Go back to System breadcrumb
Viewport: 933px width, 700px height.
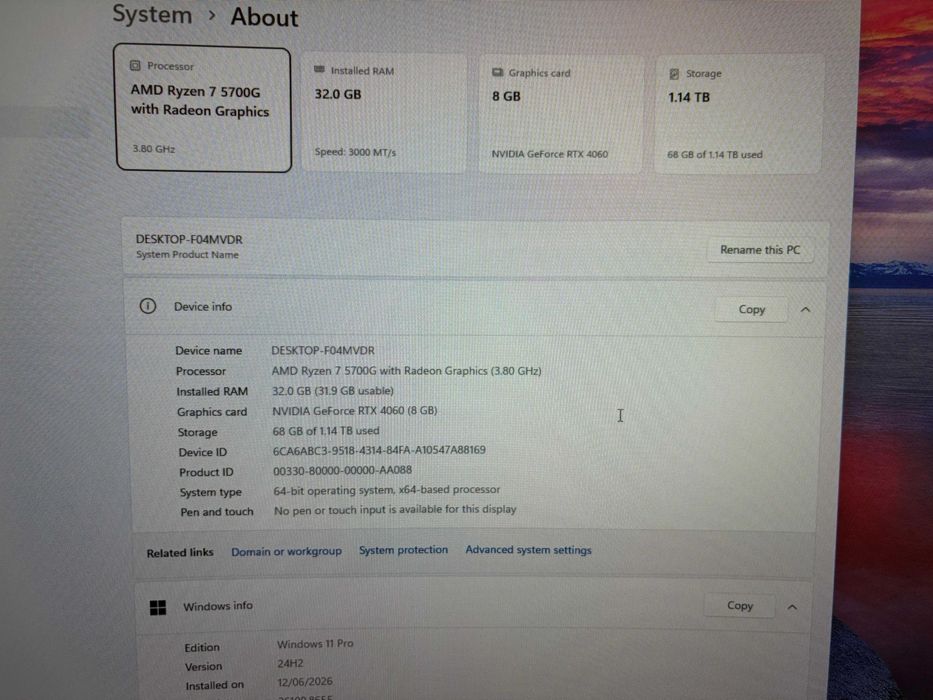click(x=152, y=14)
